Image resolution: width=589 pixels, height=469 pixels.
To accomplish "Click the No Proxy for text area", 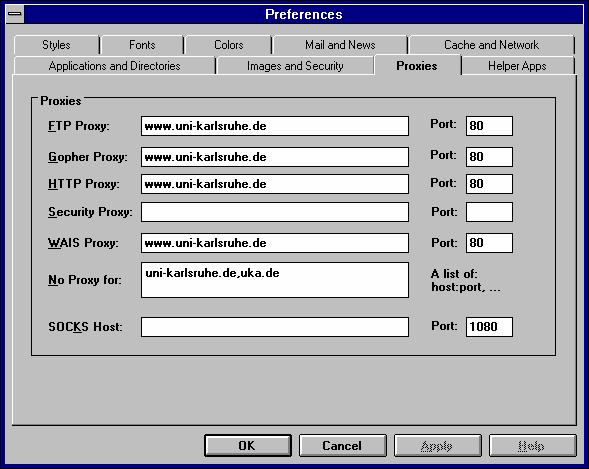I will [x=275, y=280].
